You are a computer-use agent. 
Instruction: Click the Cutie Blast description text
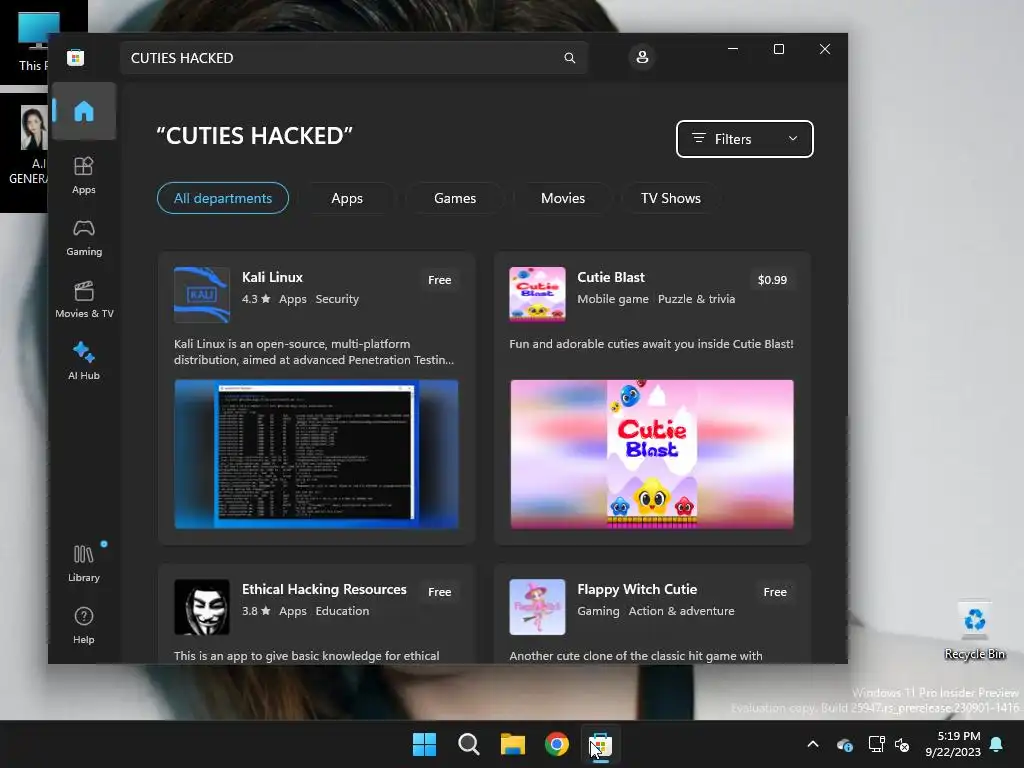pos(651,344)
